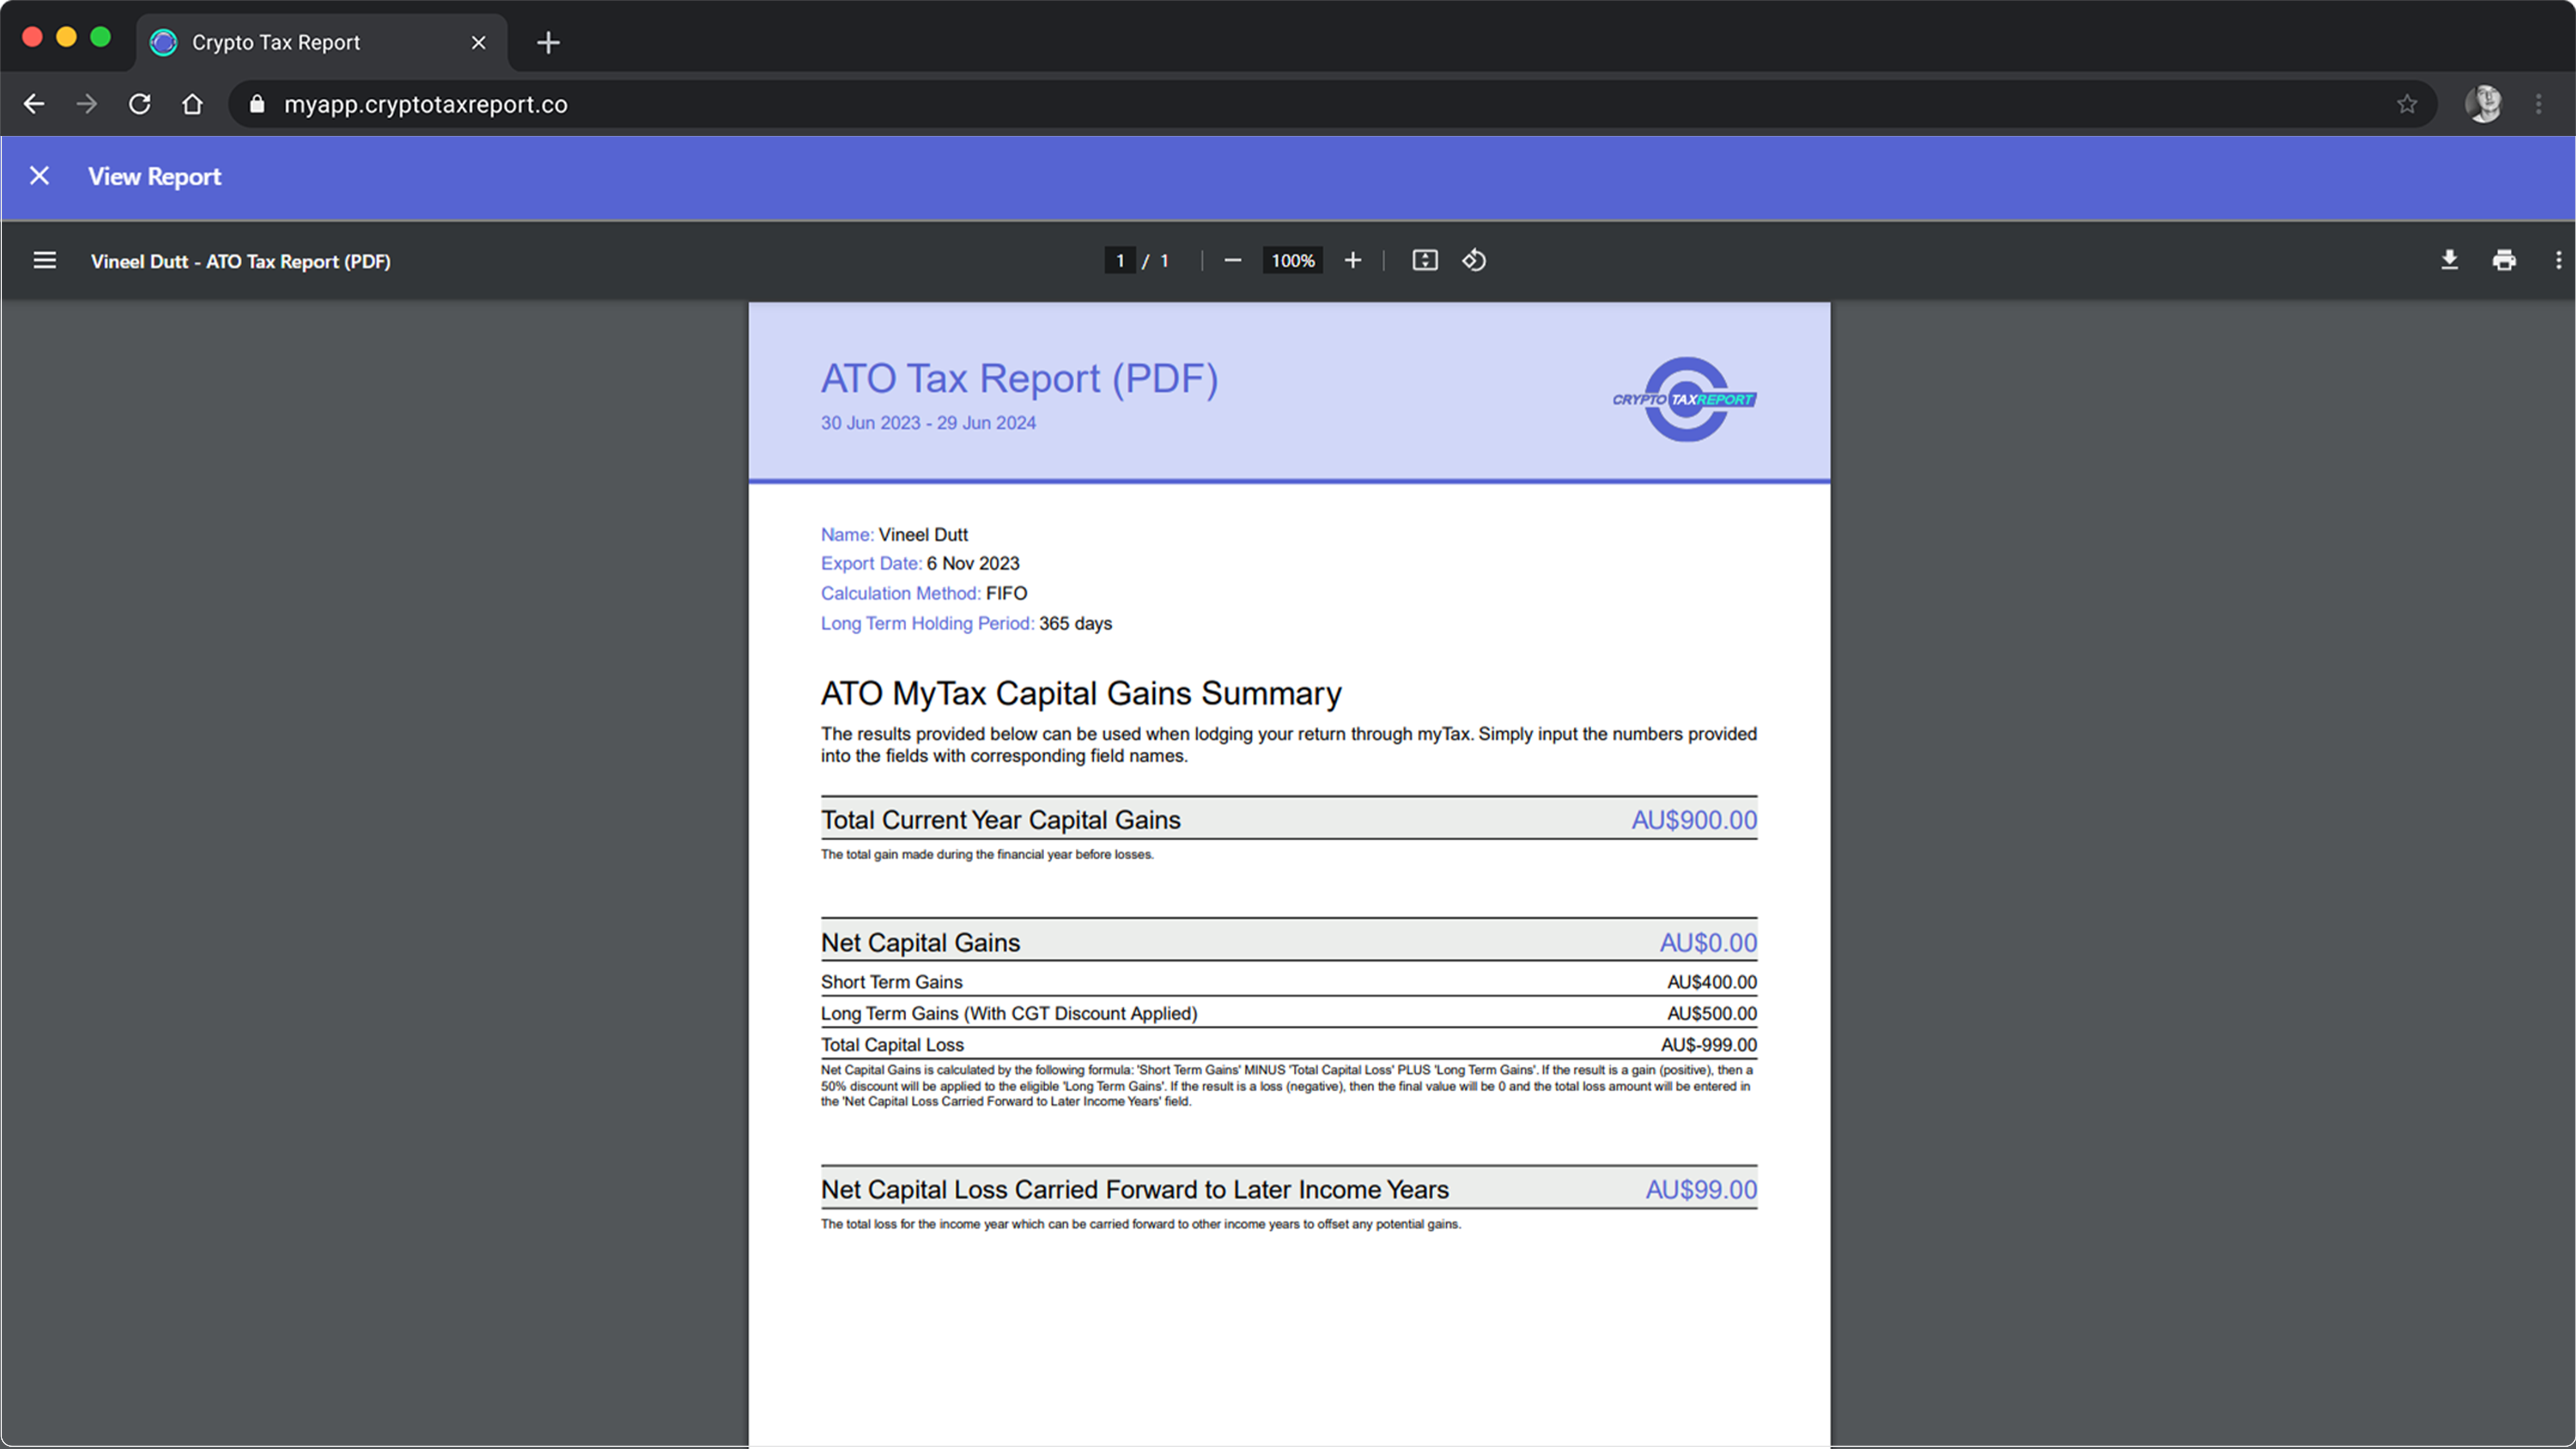Click the export date 6 Nov 2023
The width and height of the screenshot is (2576, 1449).
[973, 564]
